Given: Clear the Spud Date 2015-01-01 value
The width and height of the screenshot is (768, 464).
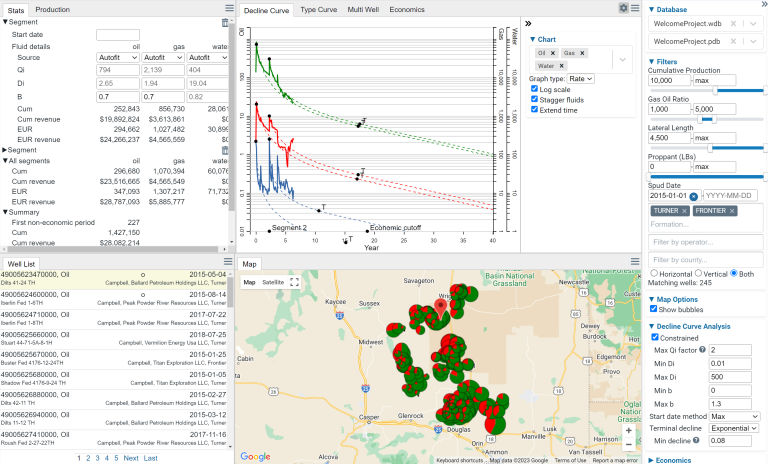Looking at the screenshot, I should coord(694,196).
